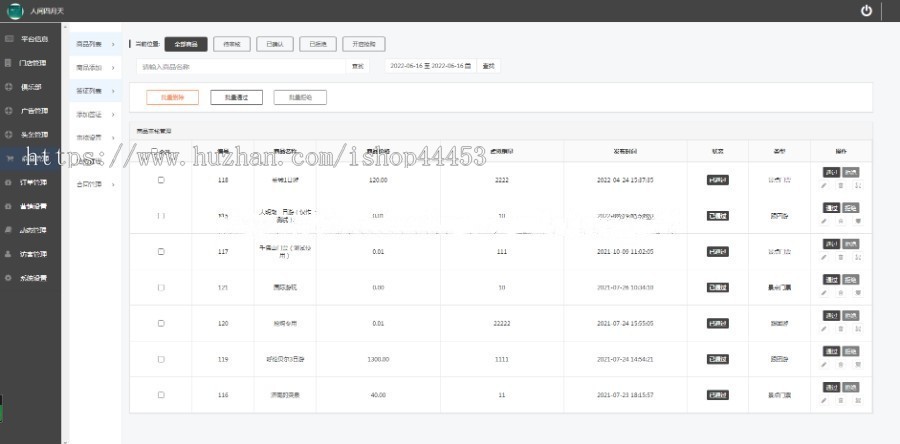Image resolution: width=900 pixels, height=444 pixels.
Task: Tick the checkbox for ID 116
Action: click(161, 395)
